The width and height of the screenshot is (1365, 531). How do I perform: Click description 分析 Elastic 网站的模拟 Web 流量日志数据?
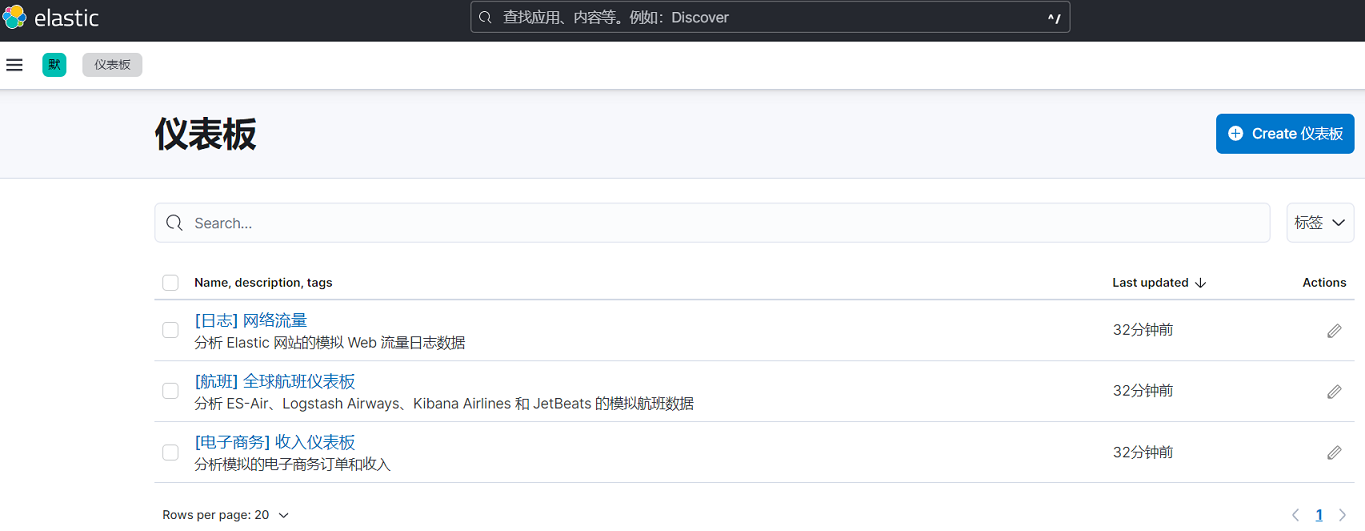click(x=330, y=343)
